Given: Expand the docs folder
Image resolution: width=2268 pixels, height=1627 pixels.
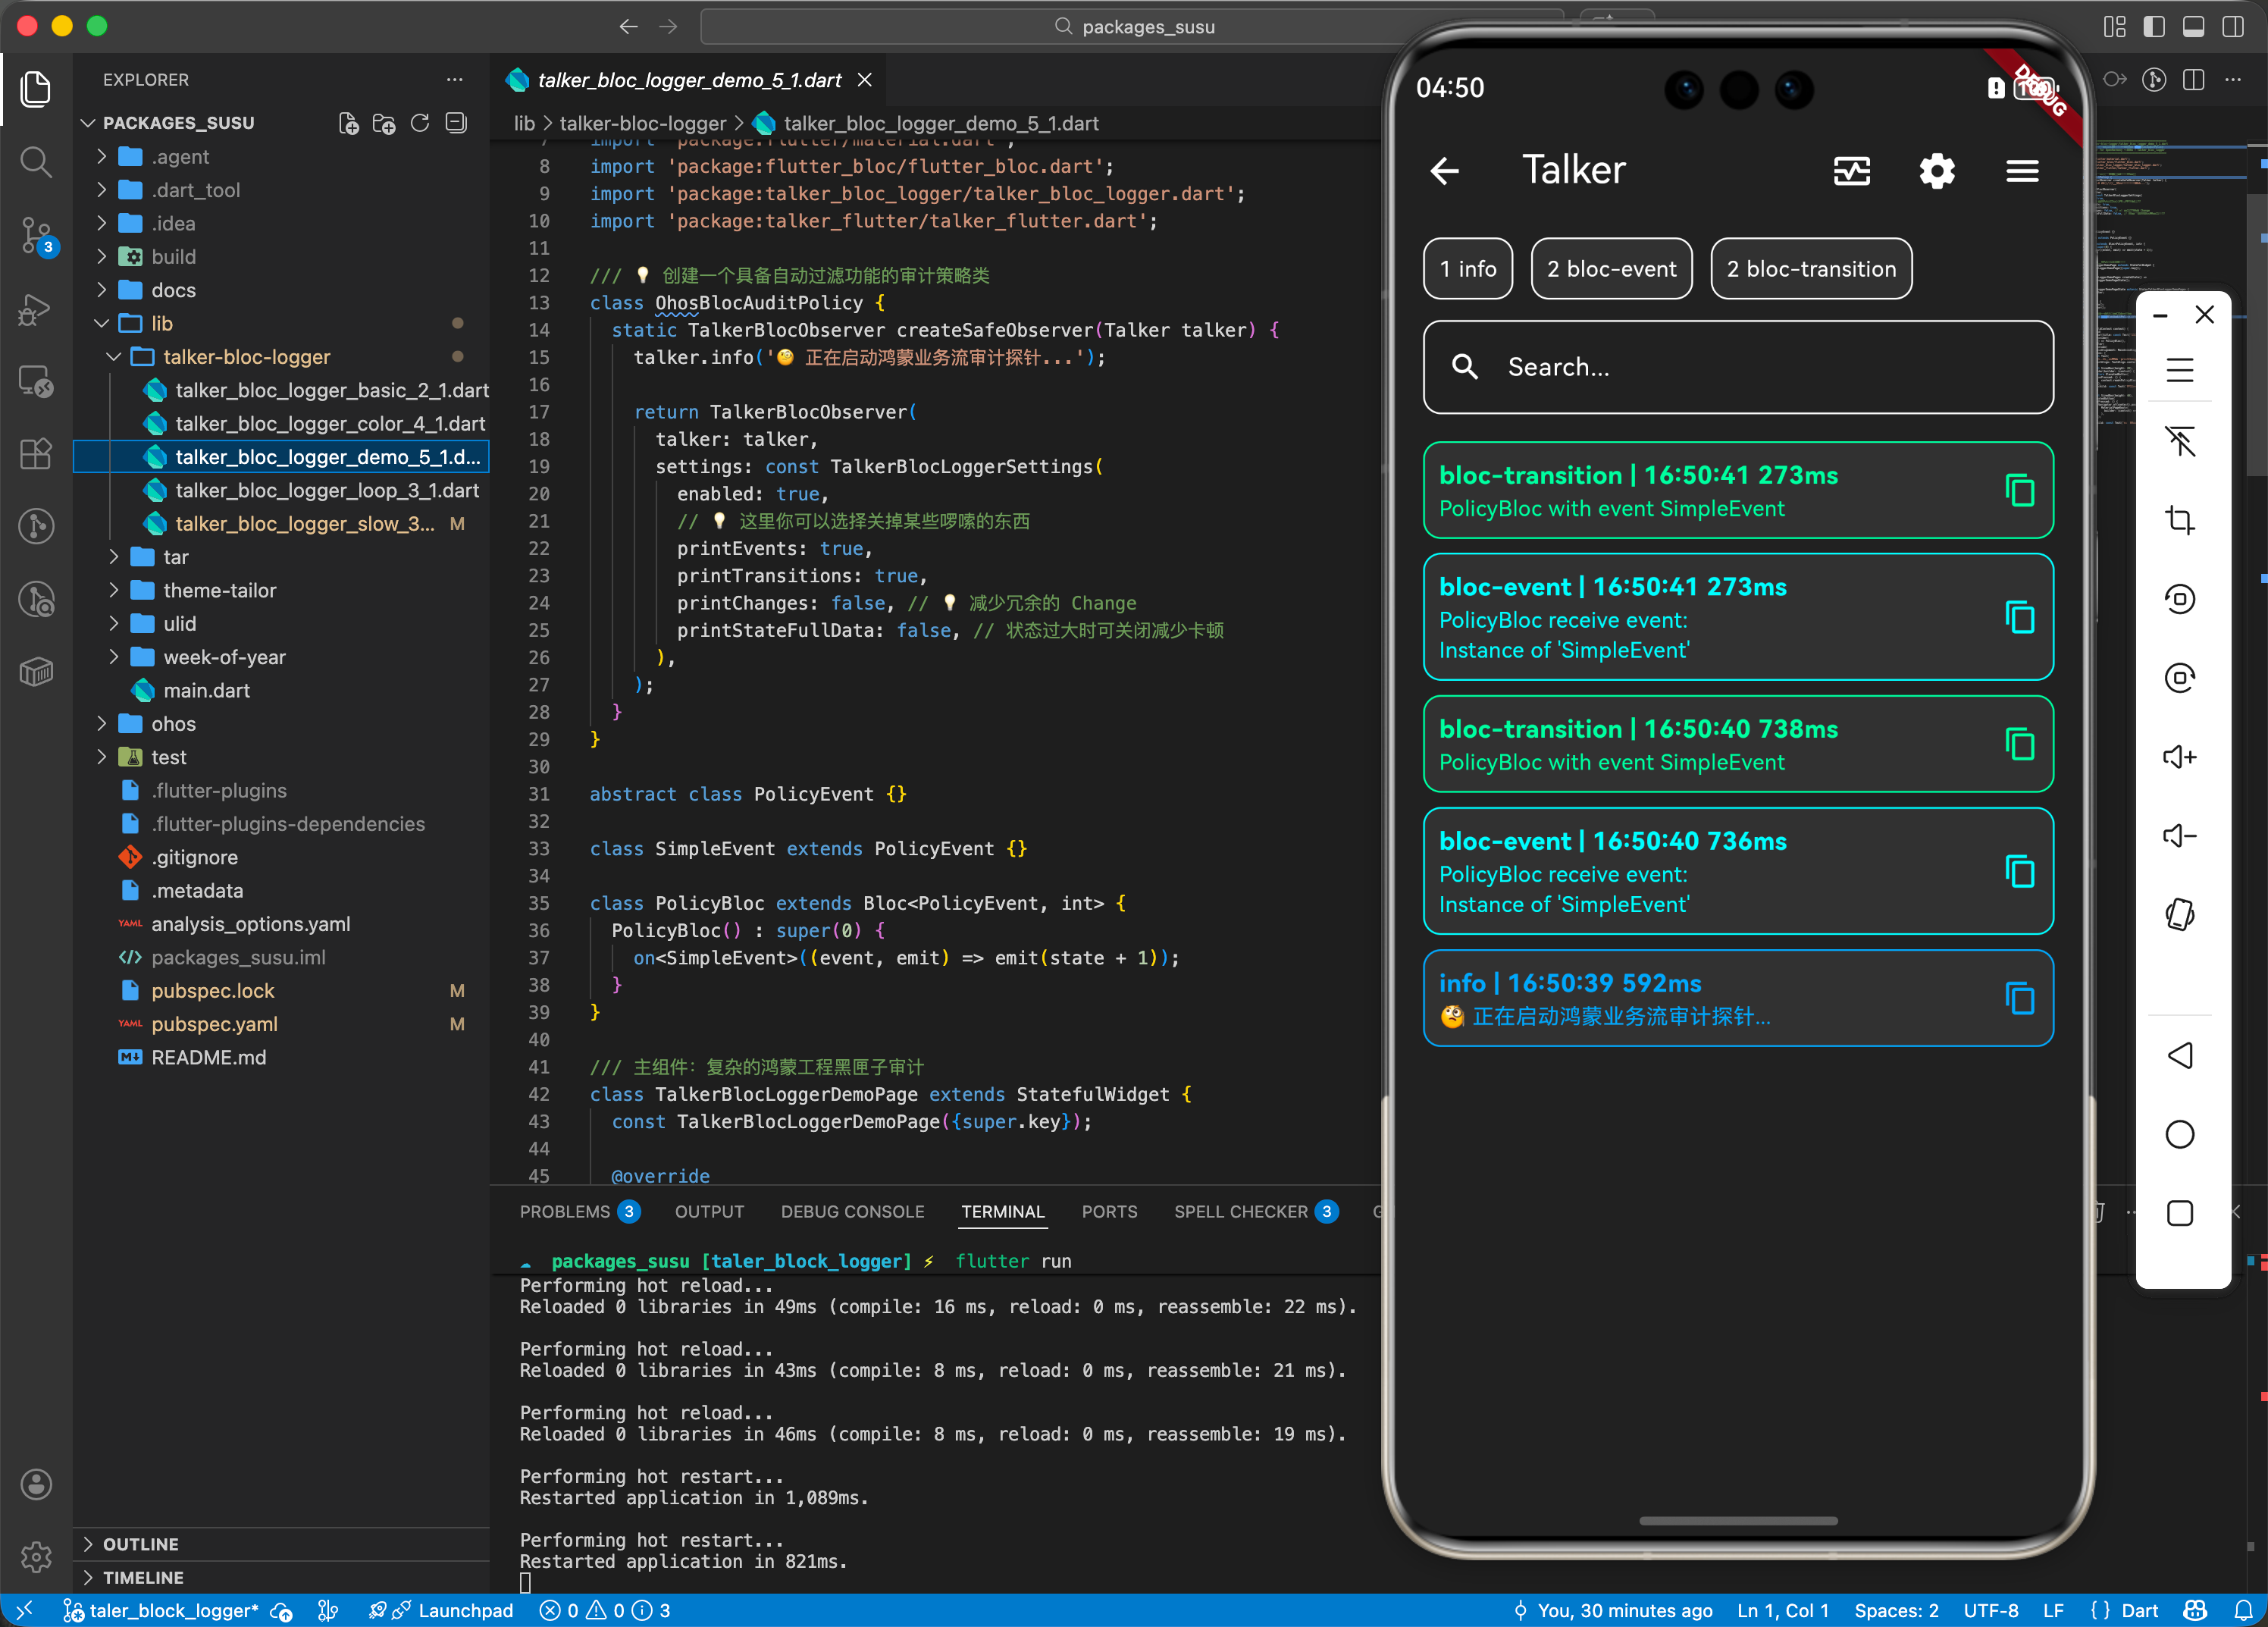Looking at the screenshot, I should (173, 290).
